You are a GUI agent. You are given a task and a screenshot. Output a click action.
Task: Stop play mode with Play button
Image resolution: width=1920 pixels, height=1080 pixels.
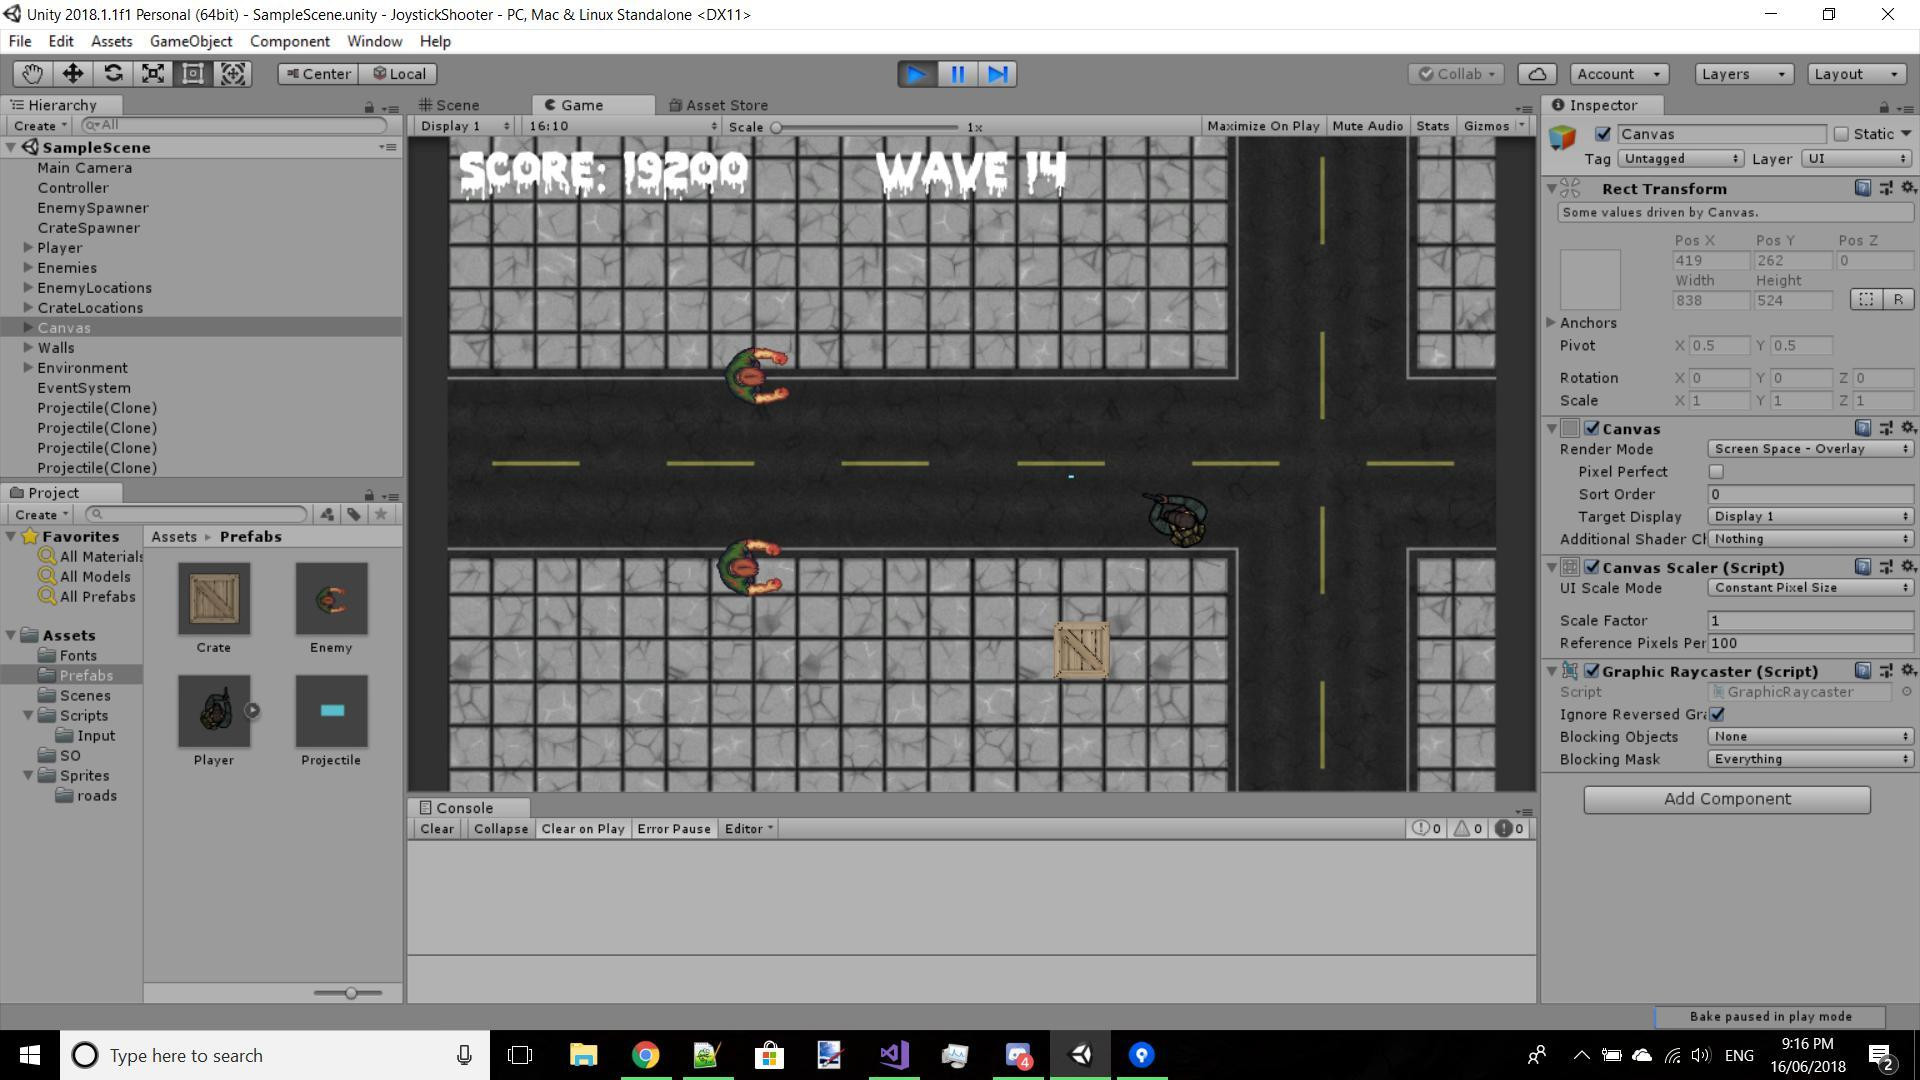916,74
